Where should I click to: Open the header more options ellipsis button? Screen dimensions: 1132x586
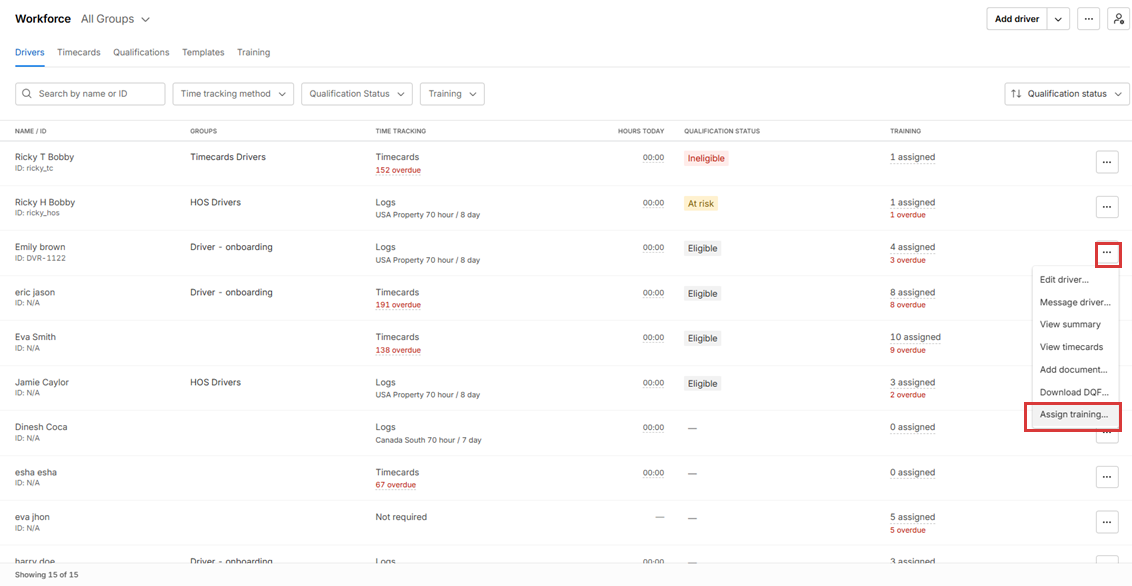(x=1089, y=19)
